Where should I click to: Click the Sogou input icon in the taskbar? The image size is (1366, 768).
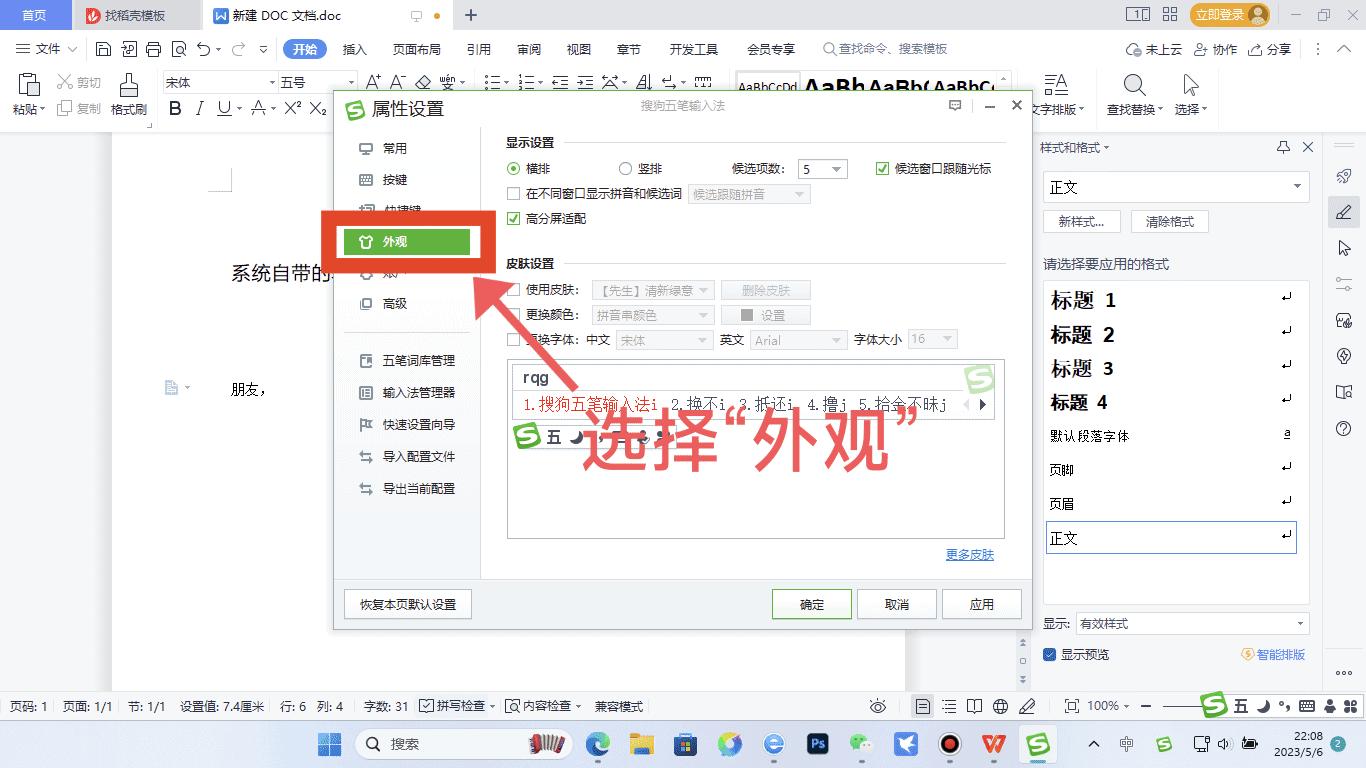pyautogui.click(x=1038, y=744)
